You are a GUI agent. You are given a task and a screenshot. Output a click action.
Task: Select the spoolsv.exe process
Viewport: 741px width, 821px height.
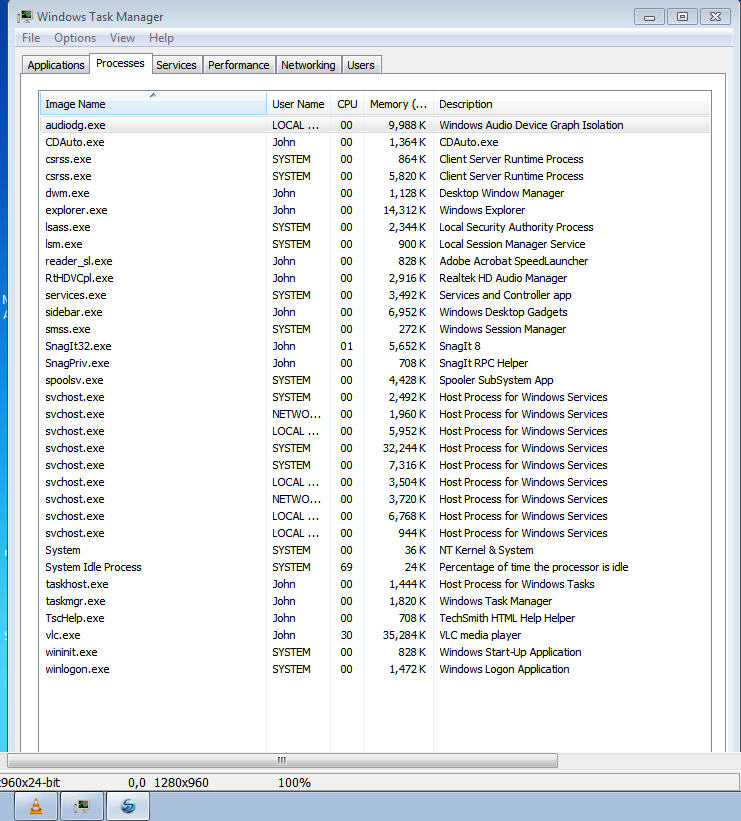[375, 380]
